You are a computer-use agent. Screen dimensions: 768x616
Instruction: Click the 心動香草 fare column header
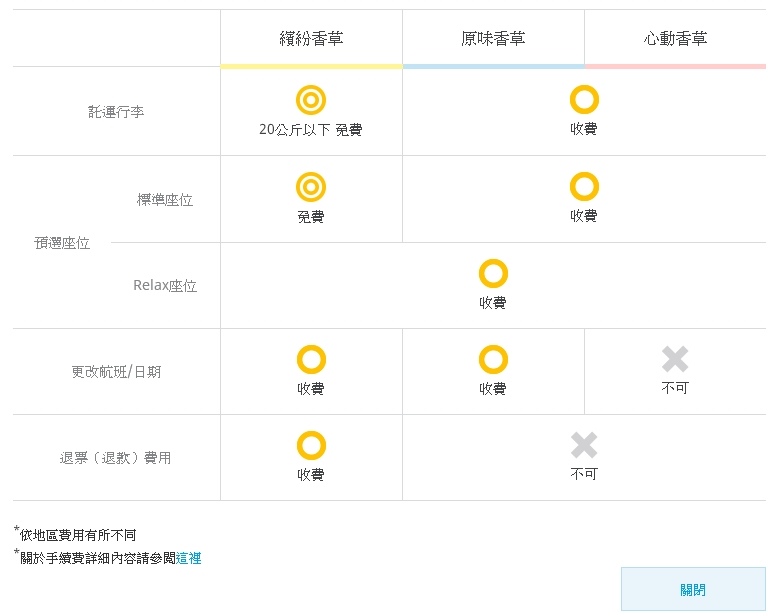coord(675,39)
